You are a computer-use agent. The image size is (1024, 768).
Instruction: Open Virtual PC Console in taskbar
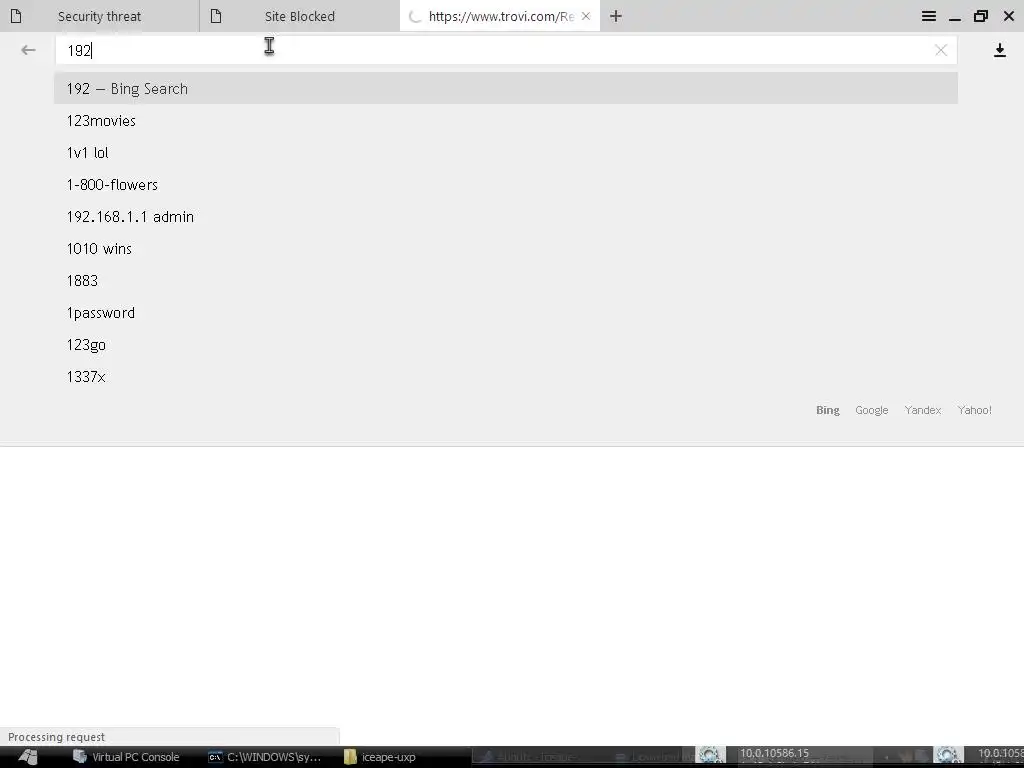[126, 757]
